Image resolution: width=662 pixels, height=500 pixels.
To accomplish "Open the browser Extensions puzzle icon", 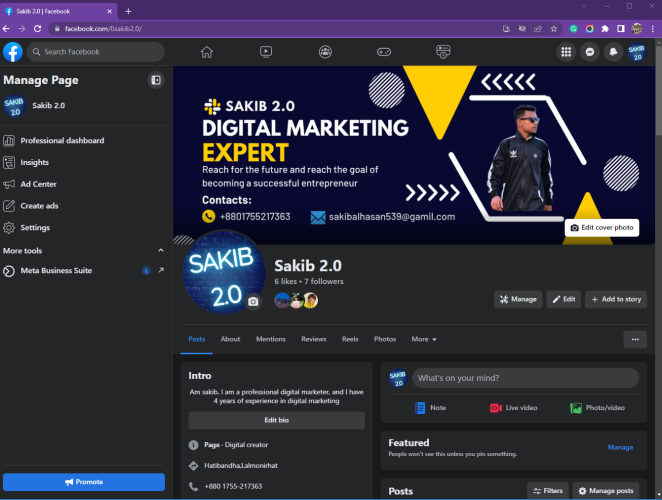I will [x=605, y=29].
